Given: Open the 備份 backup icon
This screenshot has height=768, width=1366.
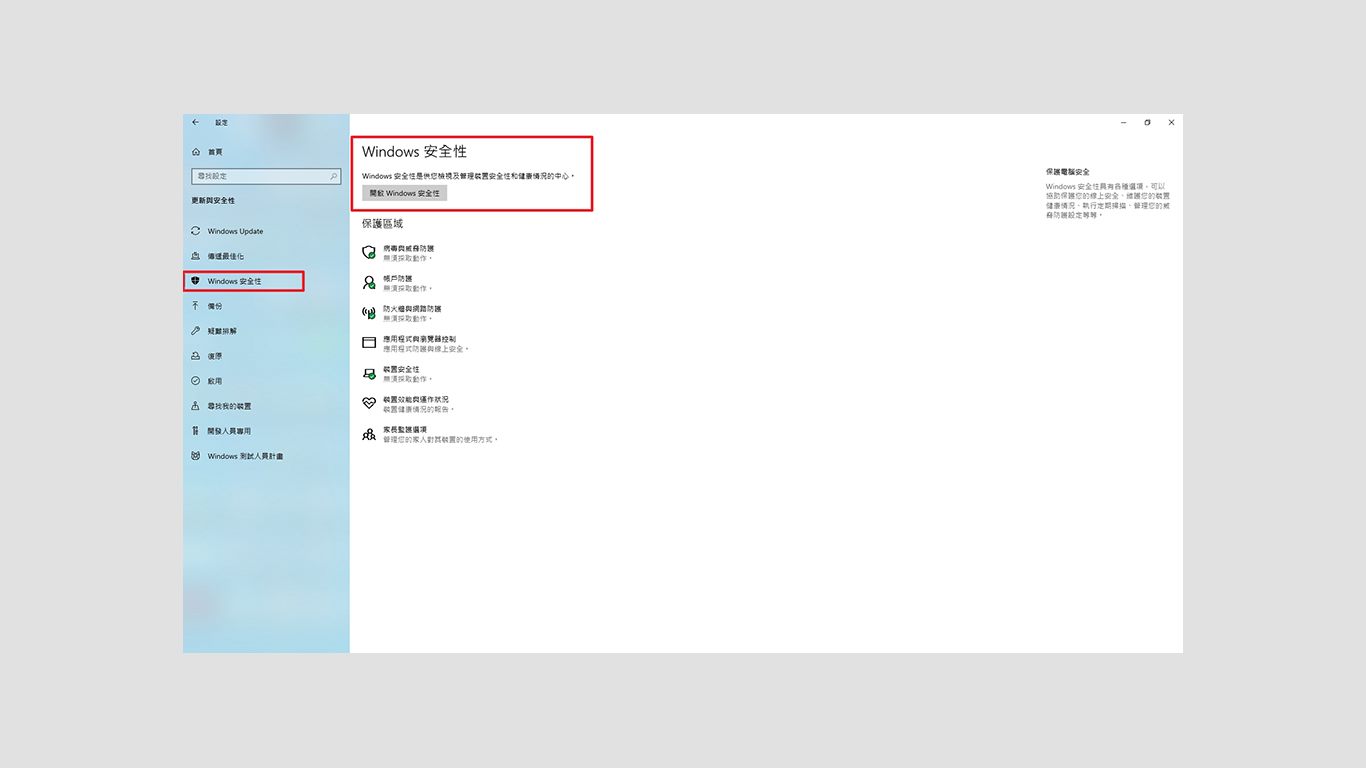Looking at the screenshot, I should coord(195,306).
